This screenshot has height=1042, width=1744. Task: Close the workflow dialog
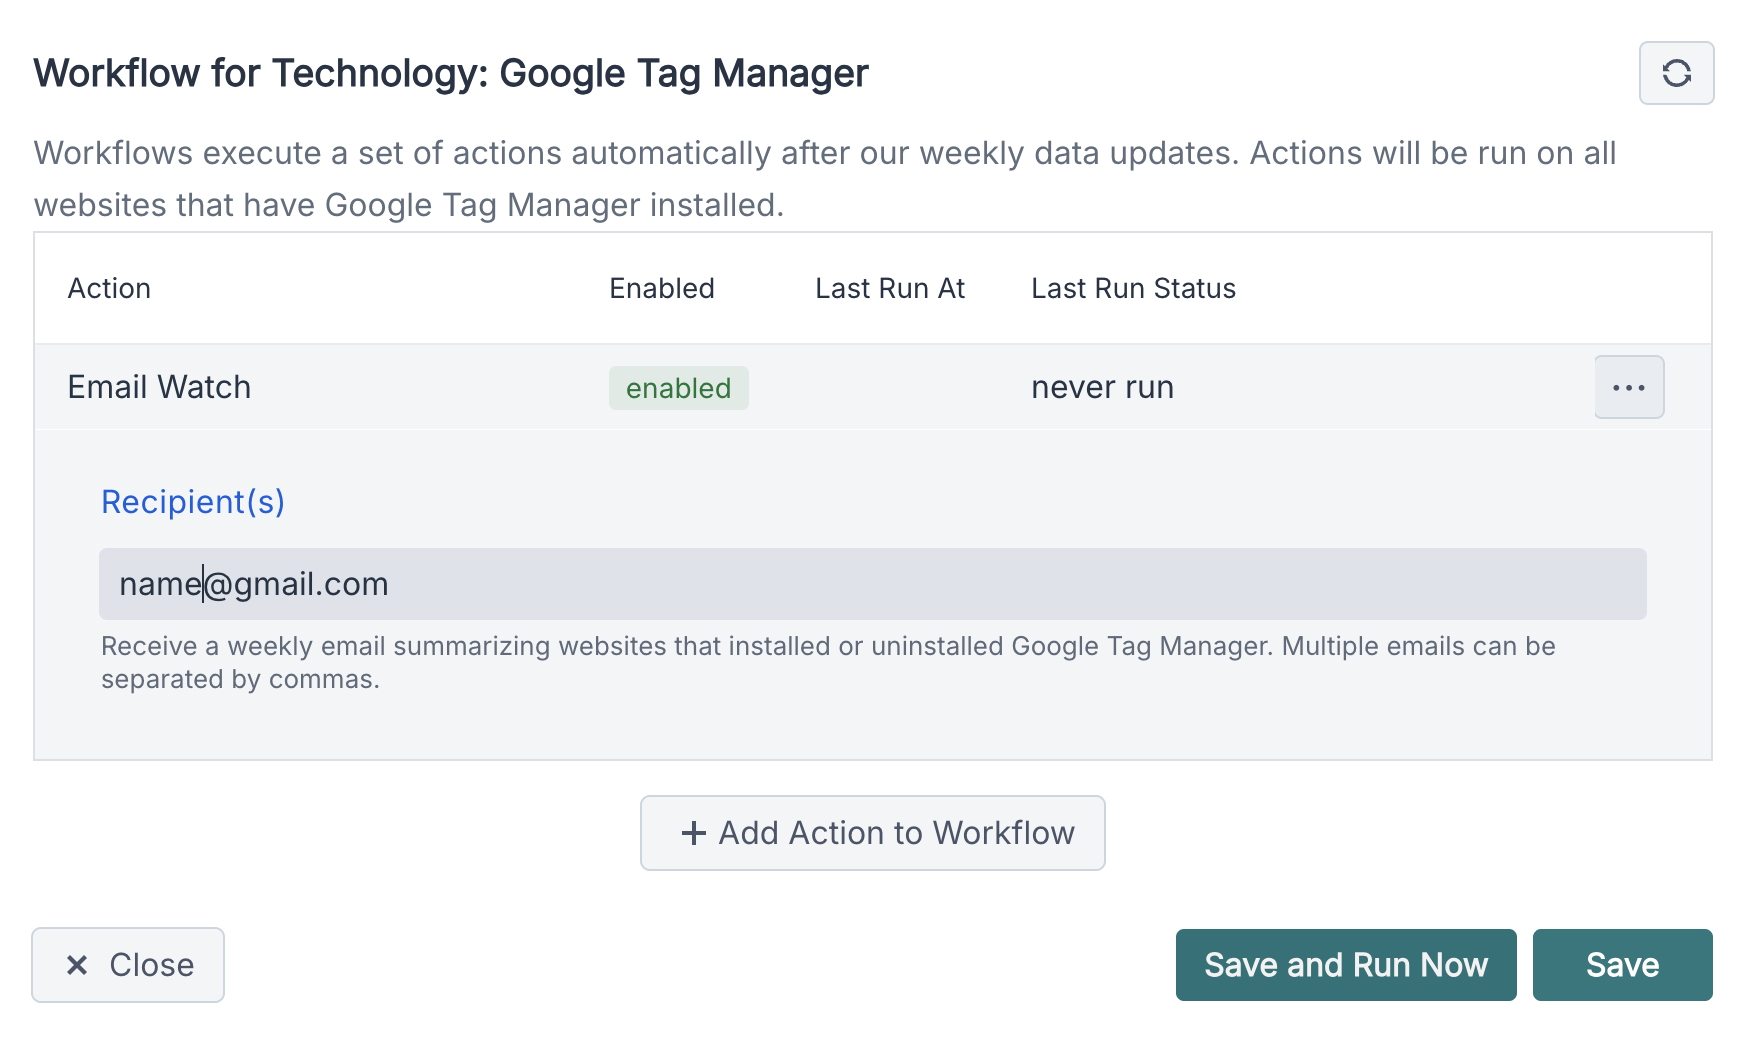click(128, 965)
